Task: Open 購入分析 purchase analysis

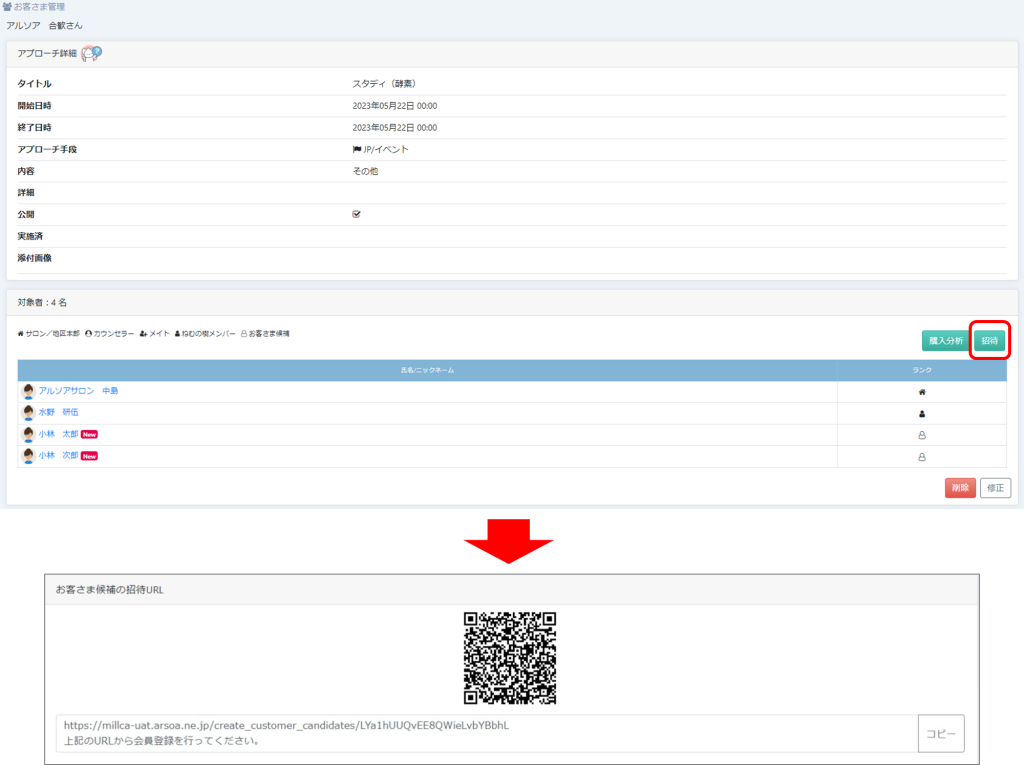Action: pos(945,341)
